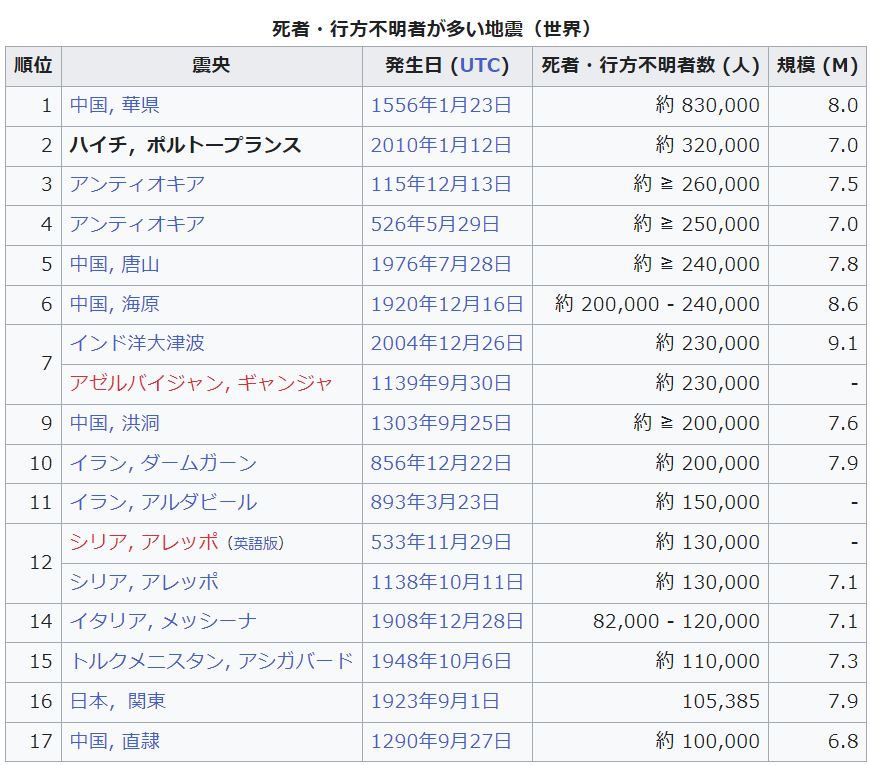870x765 pixels.
Task: Open the UTC link in header
Action: point(479,66)
